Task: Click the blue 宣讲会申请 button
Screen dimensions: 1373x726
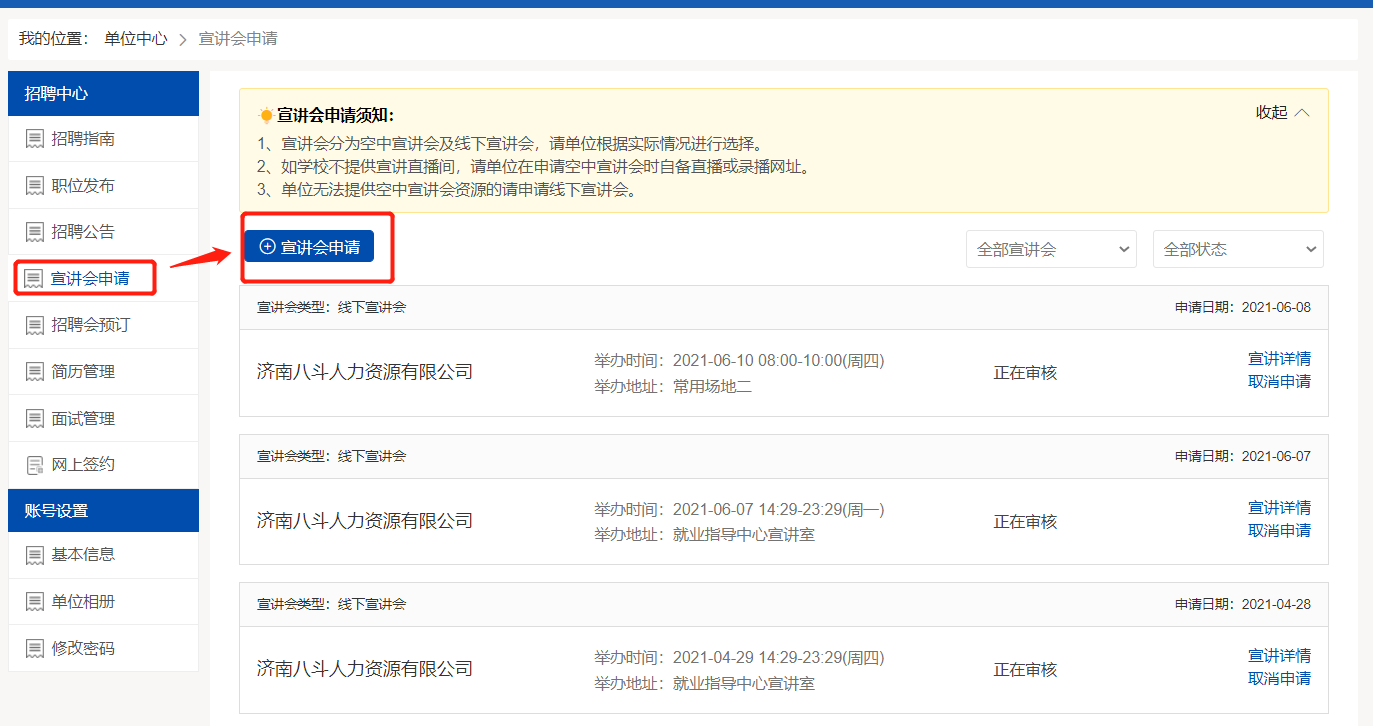Action: pos(309,246)
